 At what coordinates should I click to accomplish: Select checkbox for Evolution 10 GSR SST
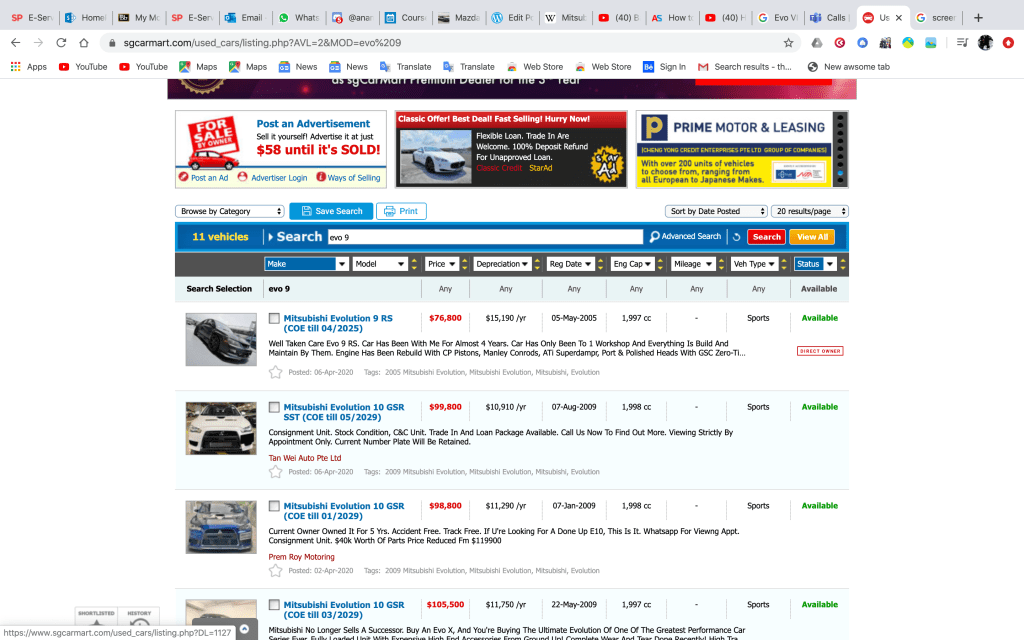tap(275, 408)
